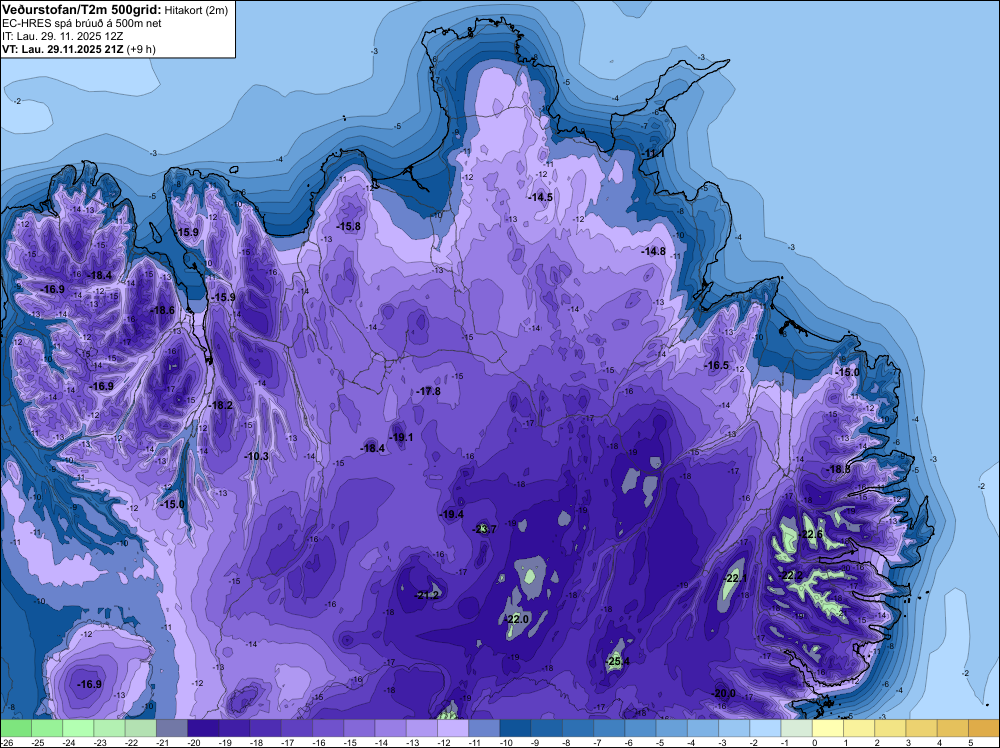This screenshot has width=1000, height=748.
Task: Select the -19.1 temperature label
Action: click(401, 437)
